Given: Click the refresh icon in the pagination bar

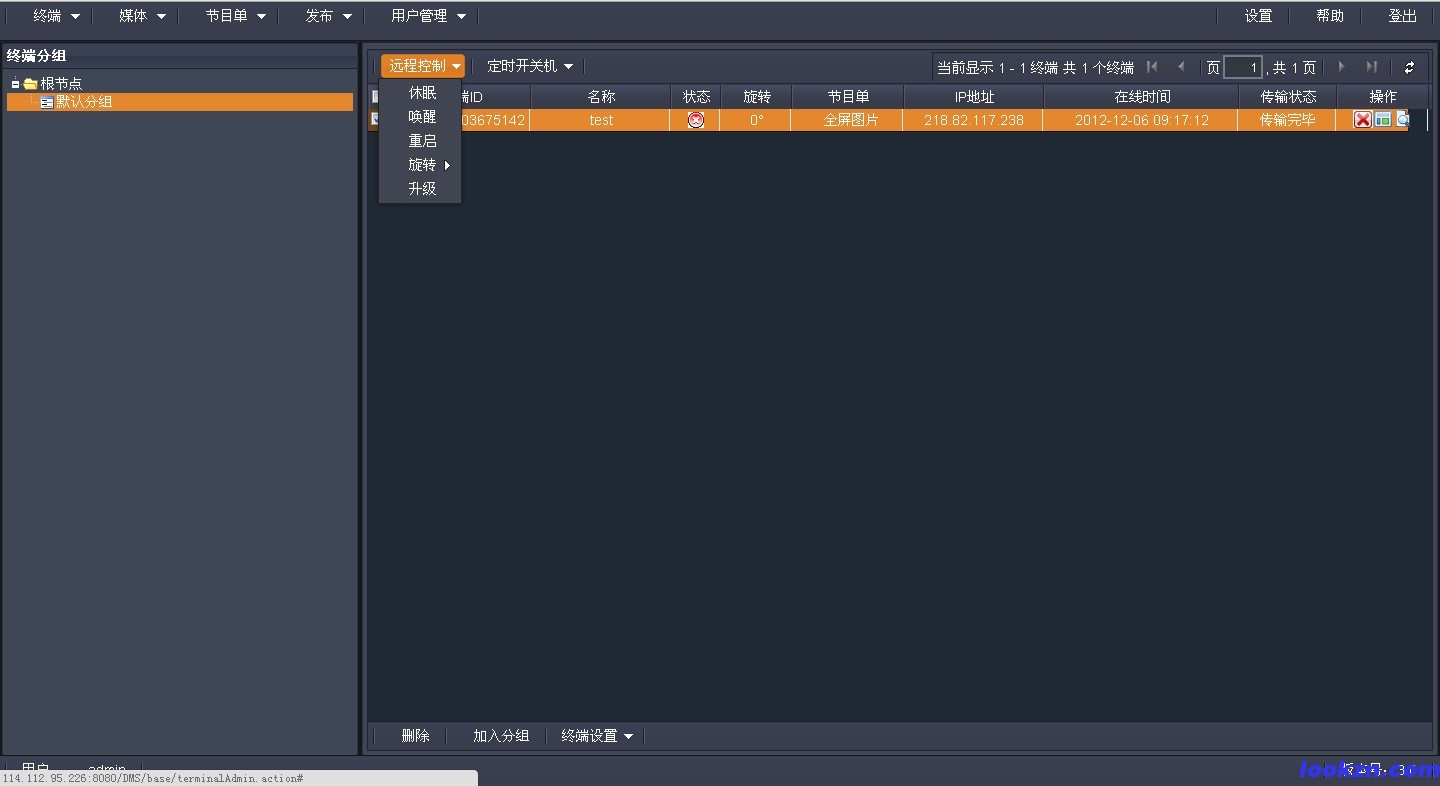Looking at the screenshot, I should 1409,68.
